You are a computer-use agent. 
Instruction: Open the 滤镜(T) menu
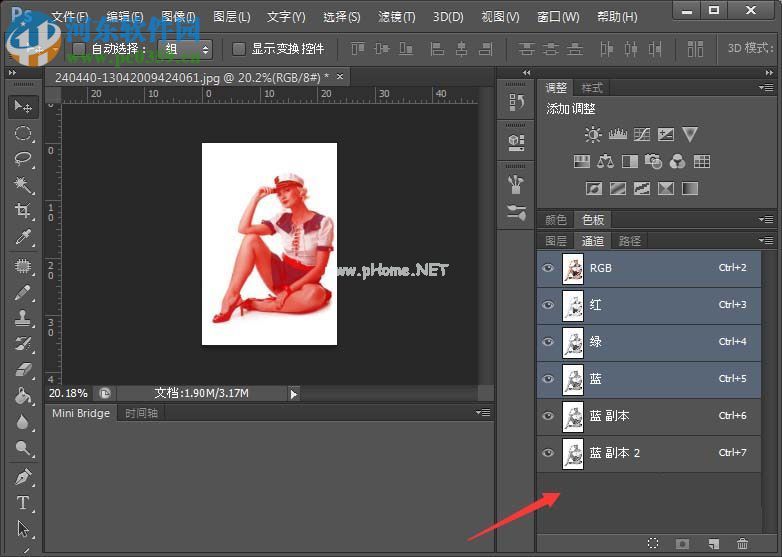point(397,17)
